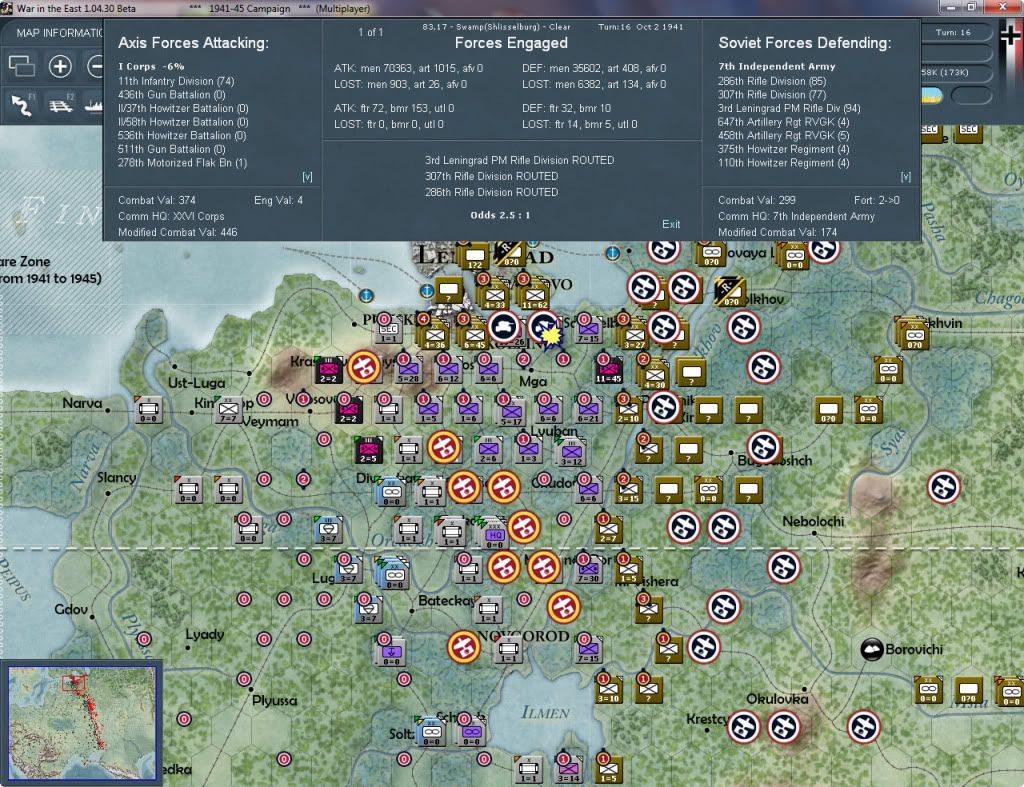Click the cloud icon beside Borovichi
This screenshot has width=1024, height=787.
(872, 649)
